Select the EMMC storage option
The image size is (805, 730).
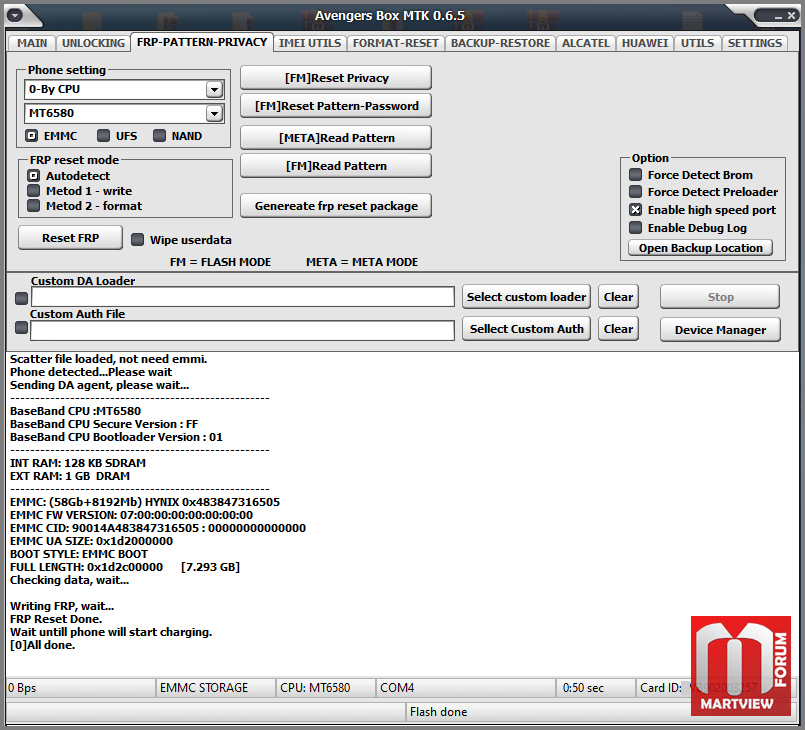(x=32, y=136)
